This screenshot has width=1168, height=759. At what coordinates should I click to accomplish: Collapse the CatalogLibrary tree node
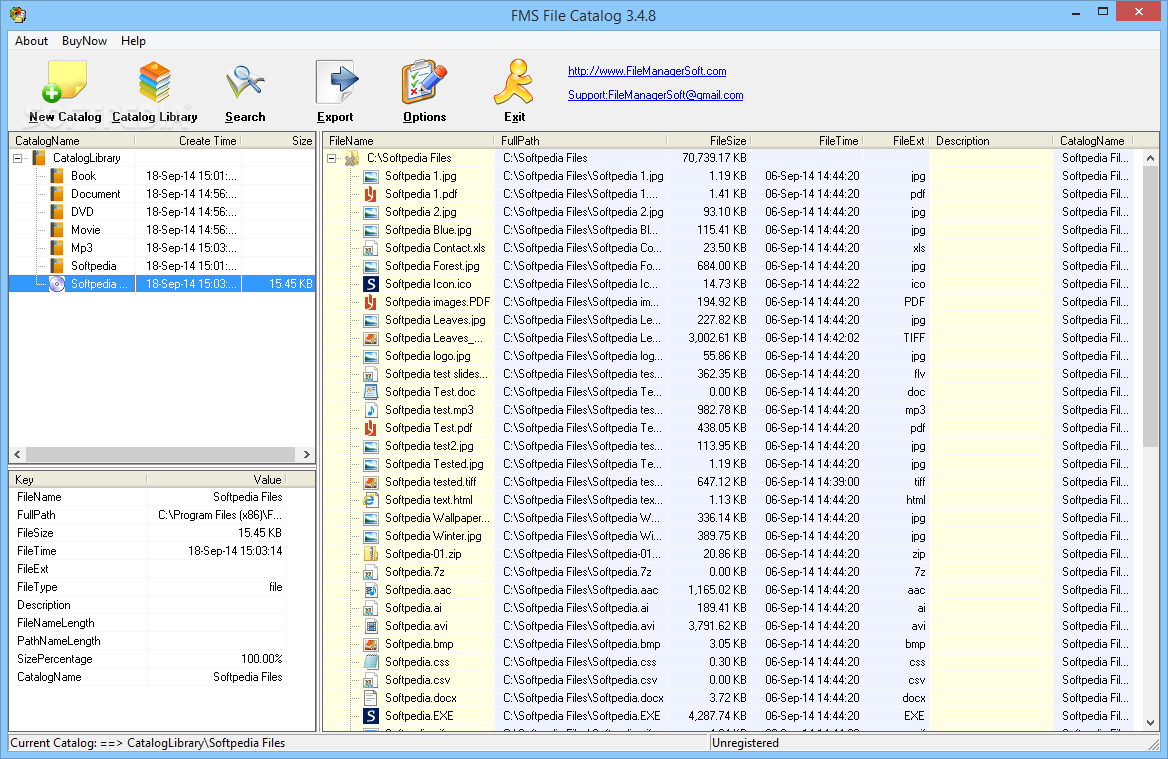click(x=17, y=157)
